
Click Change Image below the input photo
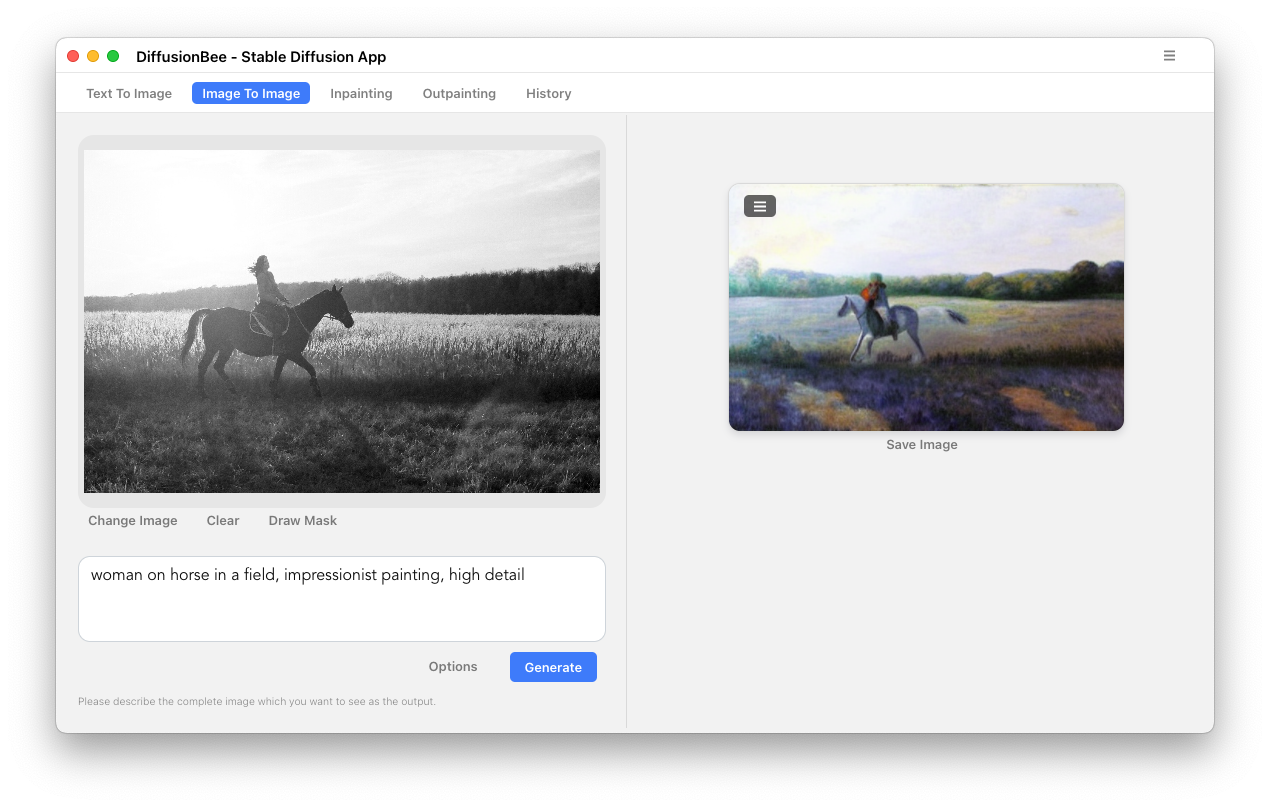pyautogui.click(x=133, y=520)
